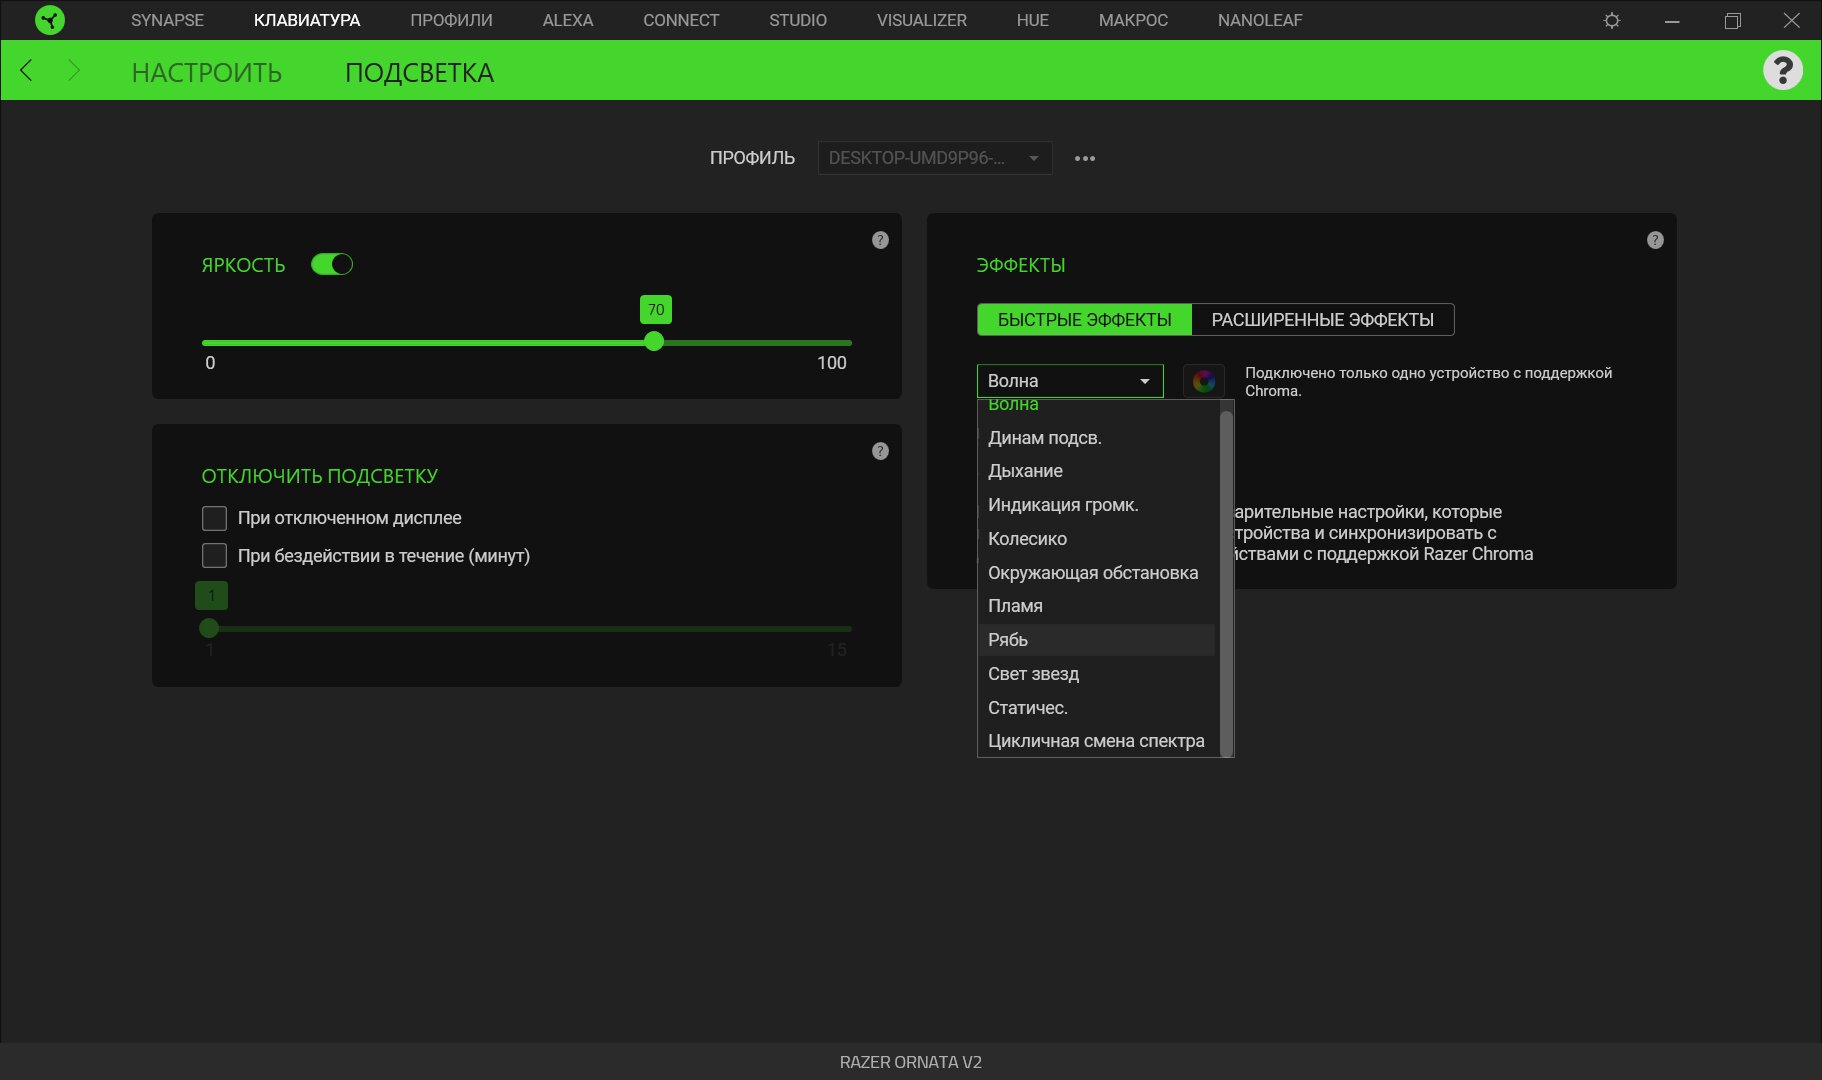Open profile options three-dots menu
The image size is (1822, 1080).
(1085, 158)
